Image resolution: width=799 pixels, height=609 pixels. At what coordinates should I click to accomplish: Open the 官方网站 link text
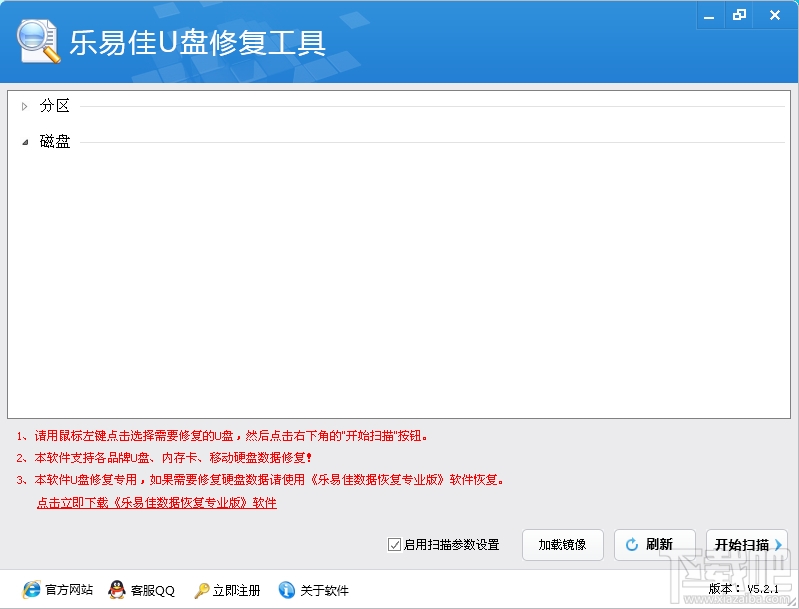[x=69, y=590]
